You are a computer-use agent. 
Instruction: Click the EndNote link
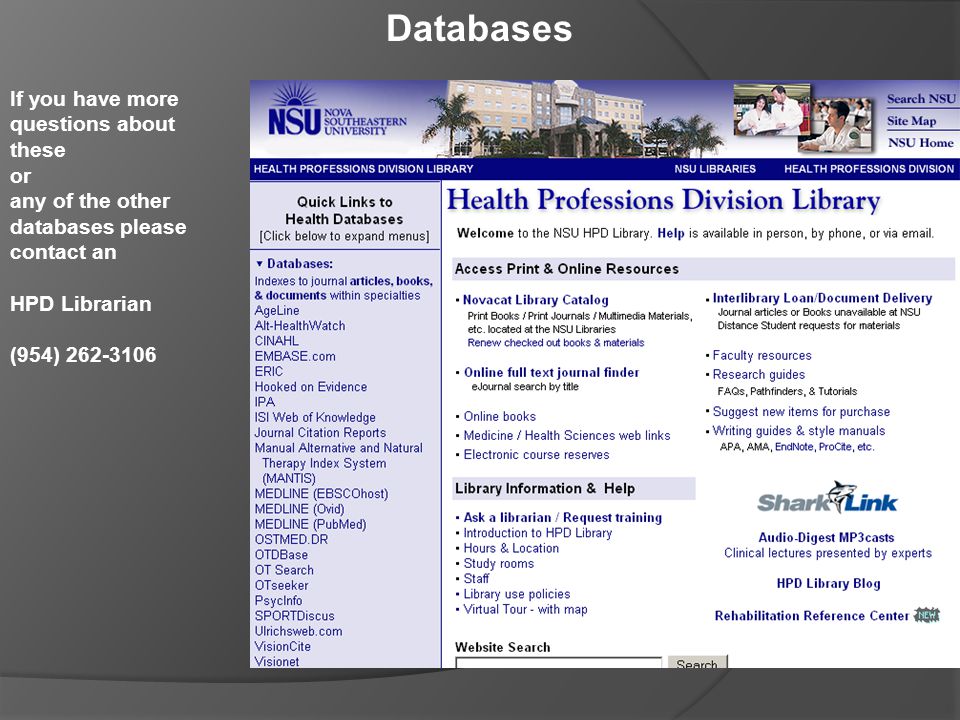[x=794, y=447]
